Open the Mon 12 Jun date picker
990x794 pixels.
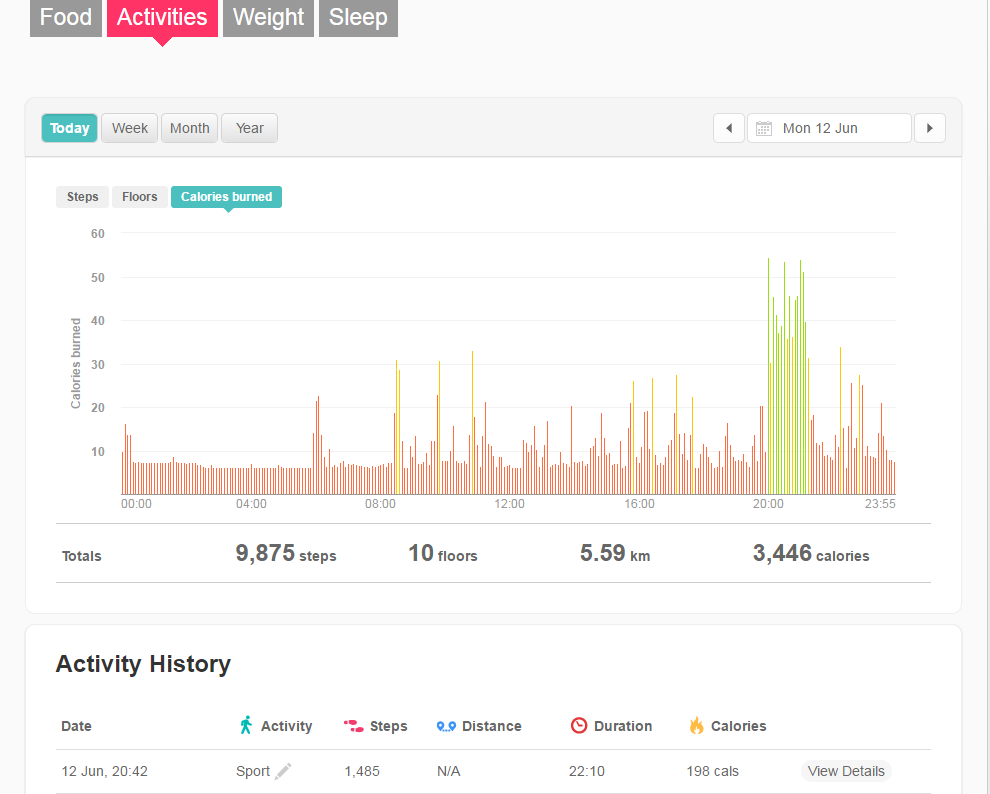tap(829, 128)
